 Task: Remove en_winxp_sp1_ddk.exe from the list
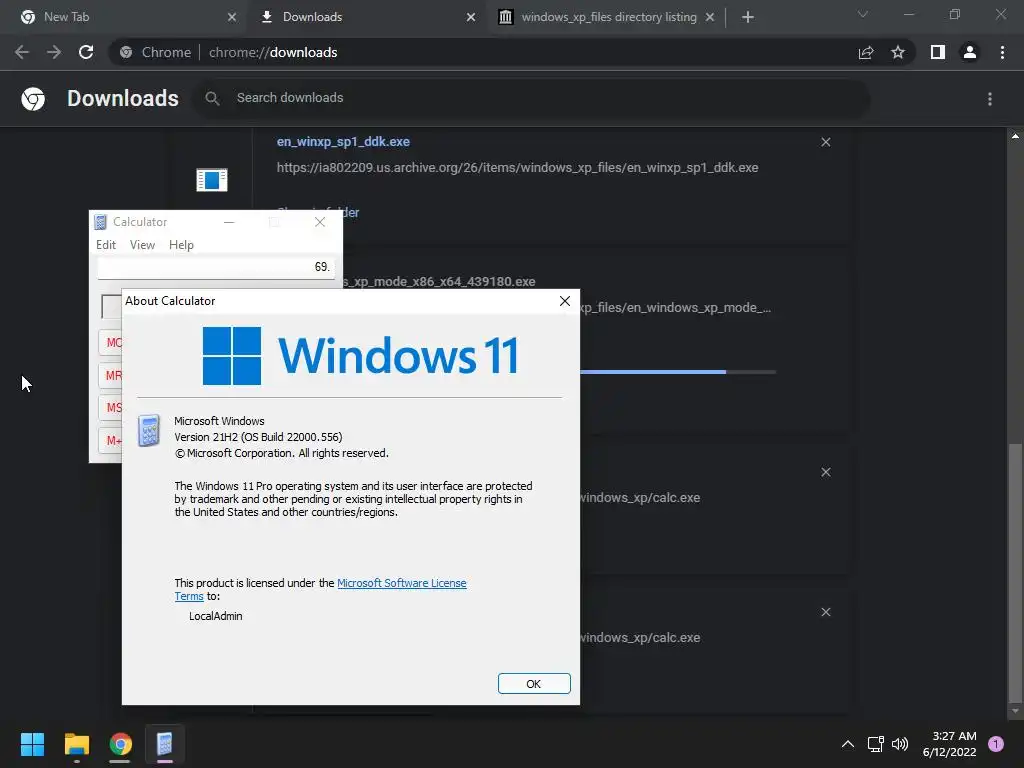(x=826, y=142)
